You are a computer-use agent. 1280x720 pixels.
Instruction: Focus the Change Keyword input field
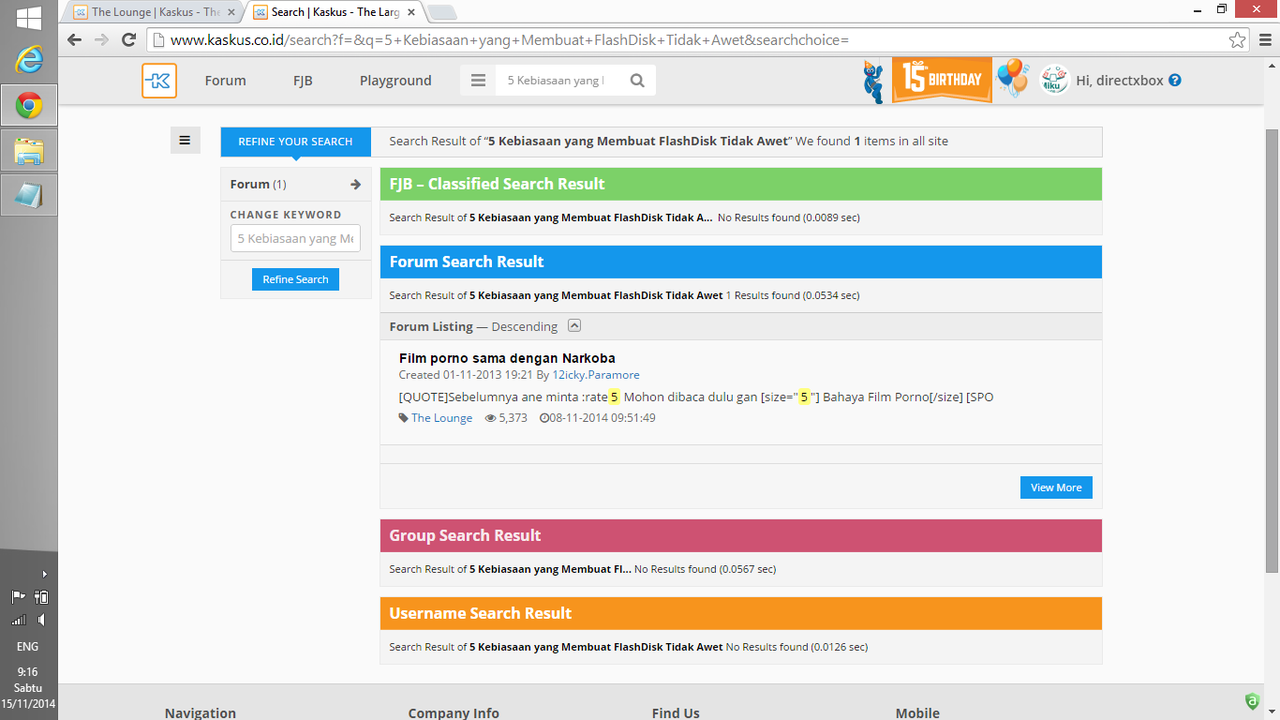tap(296, 238)
